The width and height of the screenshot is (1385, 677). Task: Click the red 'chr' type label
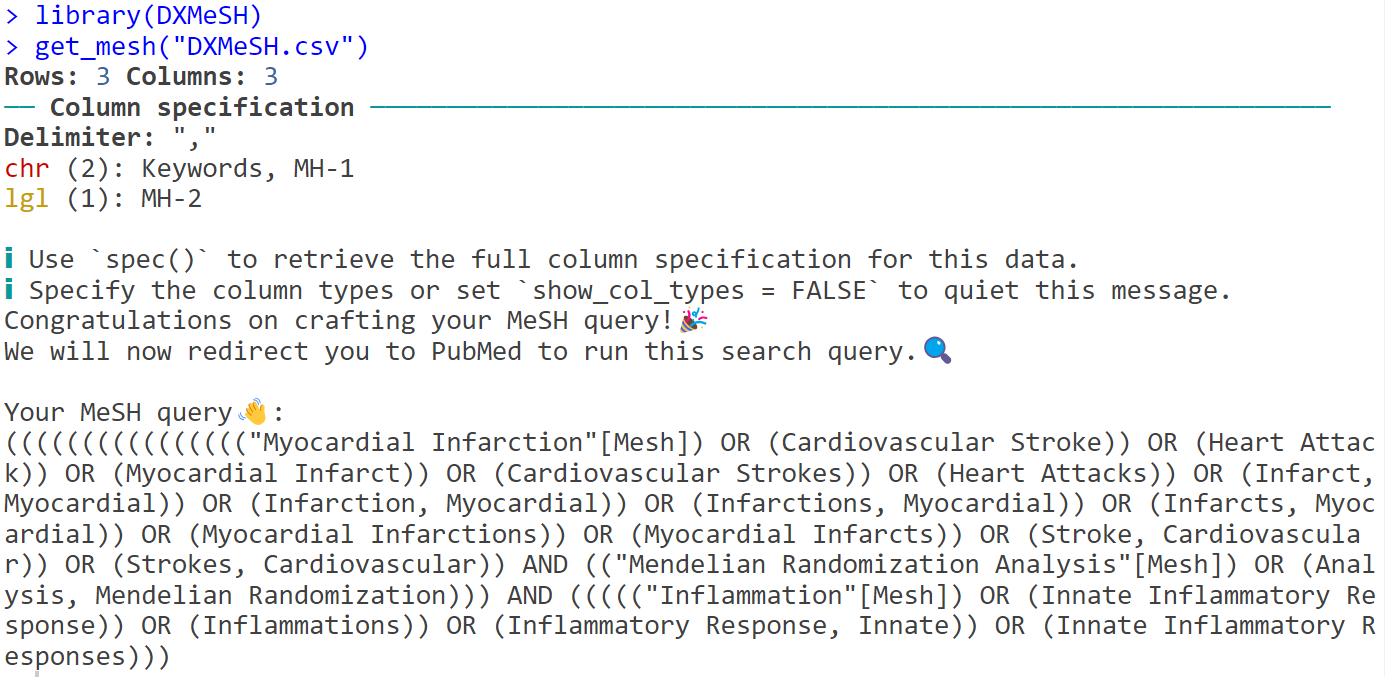(27, 169)
